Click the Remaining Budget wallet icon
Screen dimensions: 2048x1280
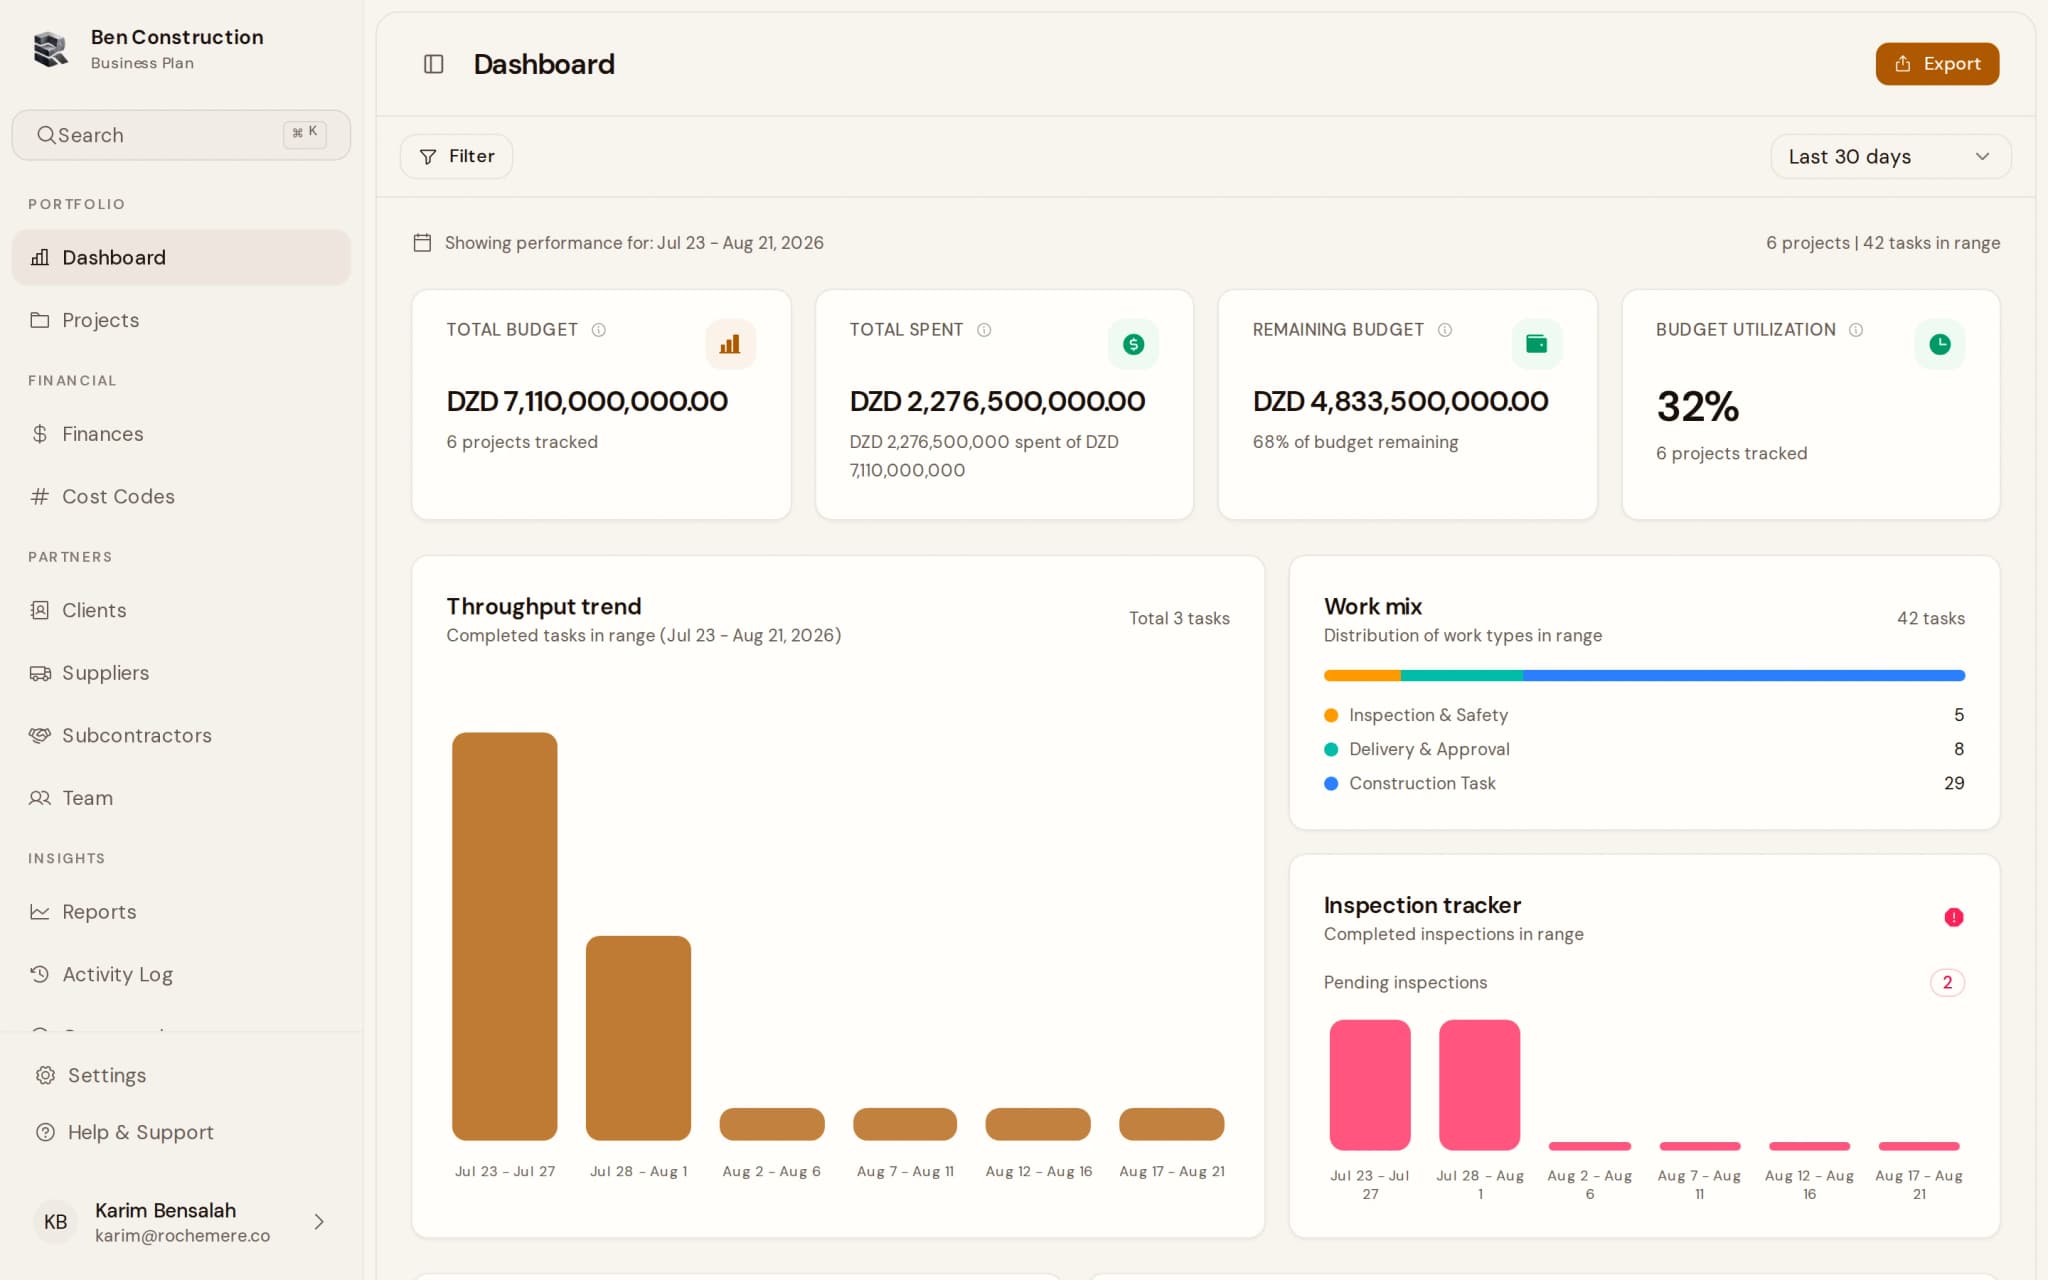coord(1537,344)
